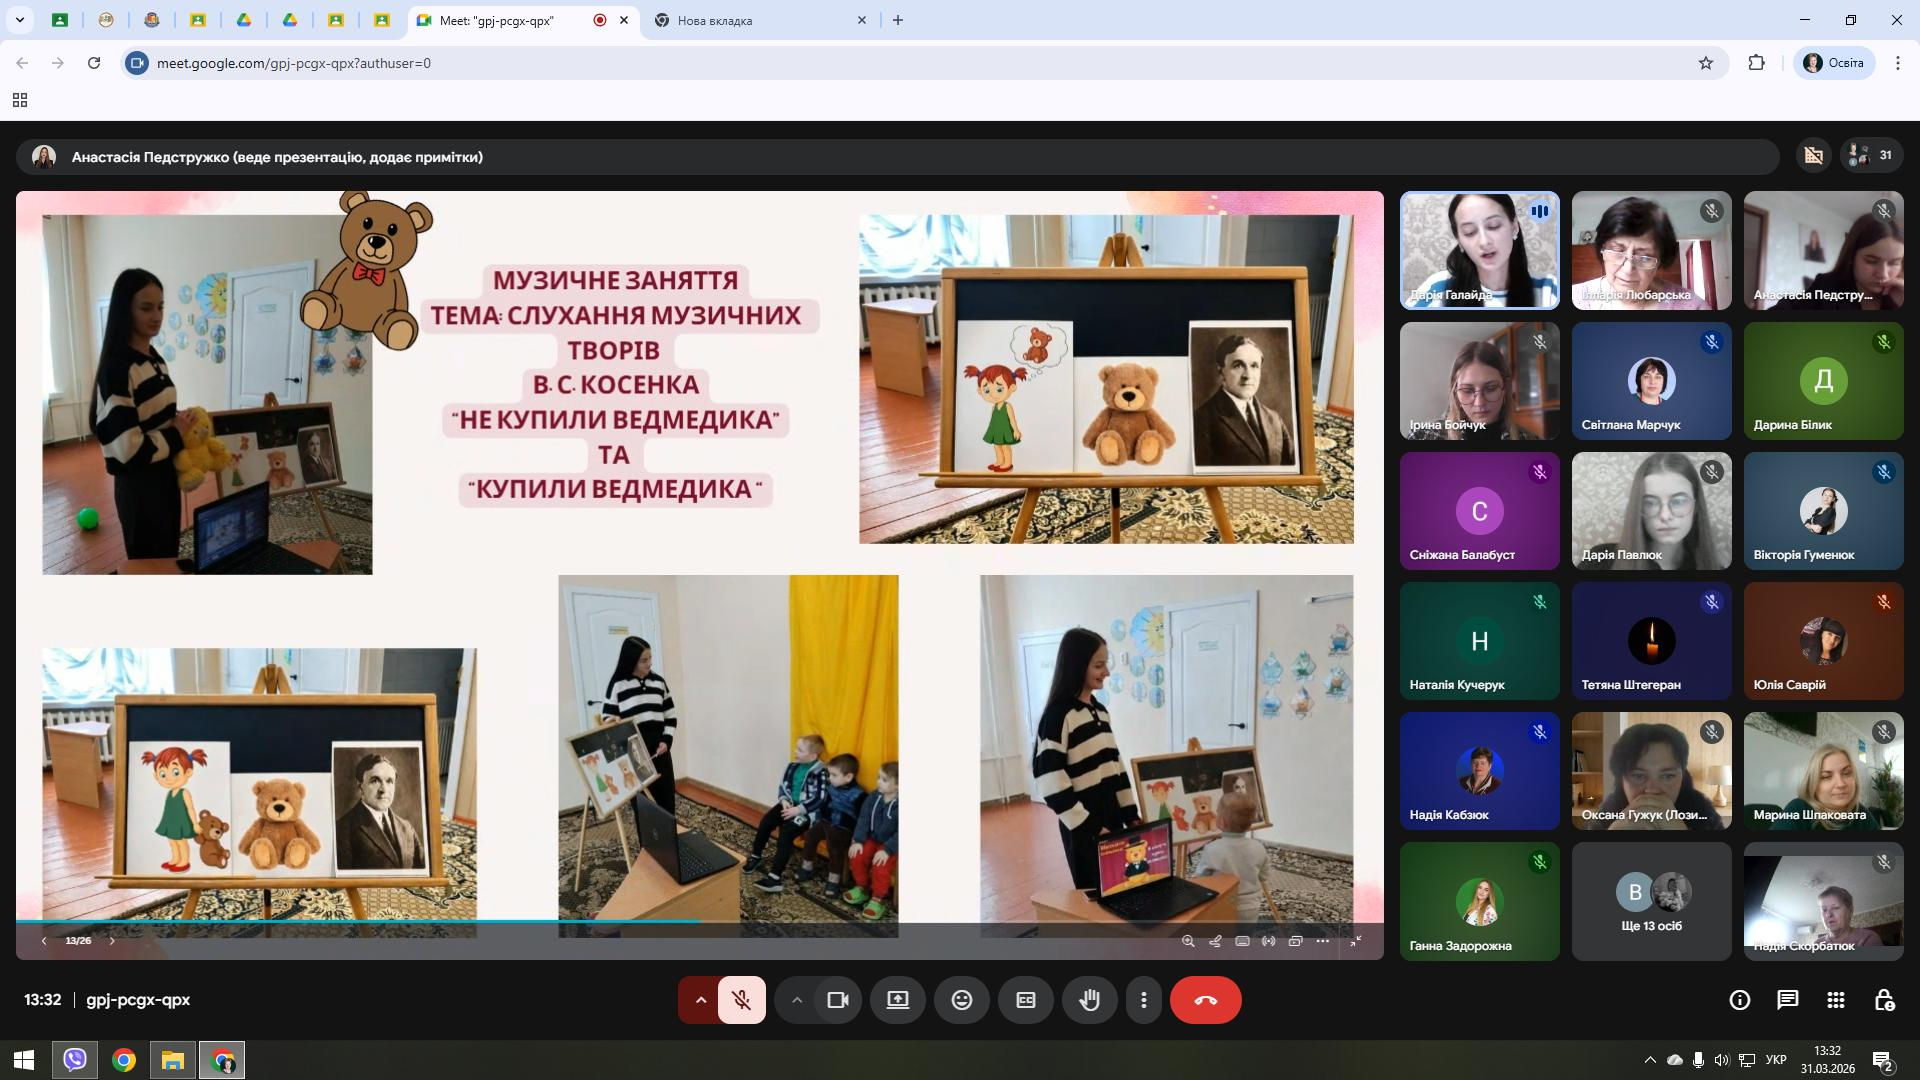
Task: Open the first pinned green Classroom tab
Action: (x=60, y=20)
